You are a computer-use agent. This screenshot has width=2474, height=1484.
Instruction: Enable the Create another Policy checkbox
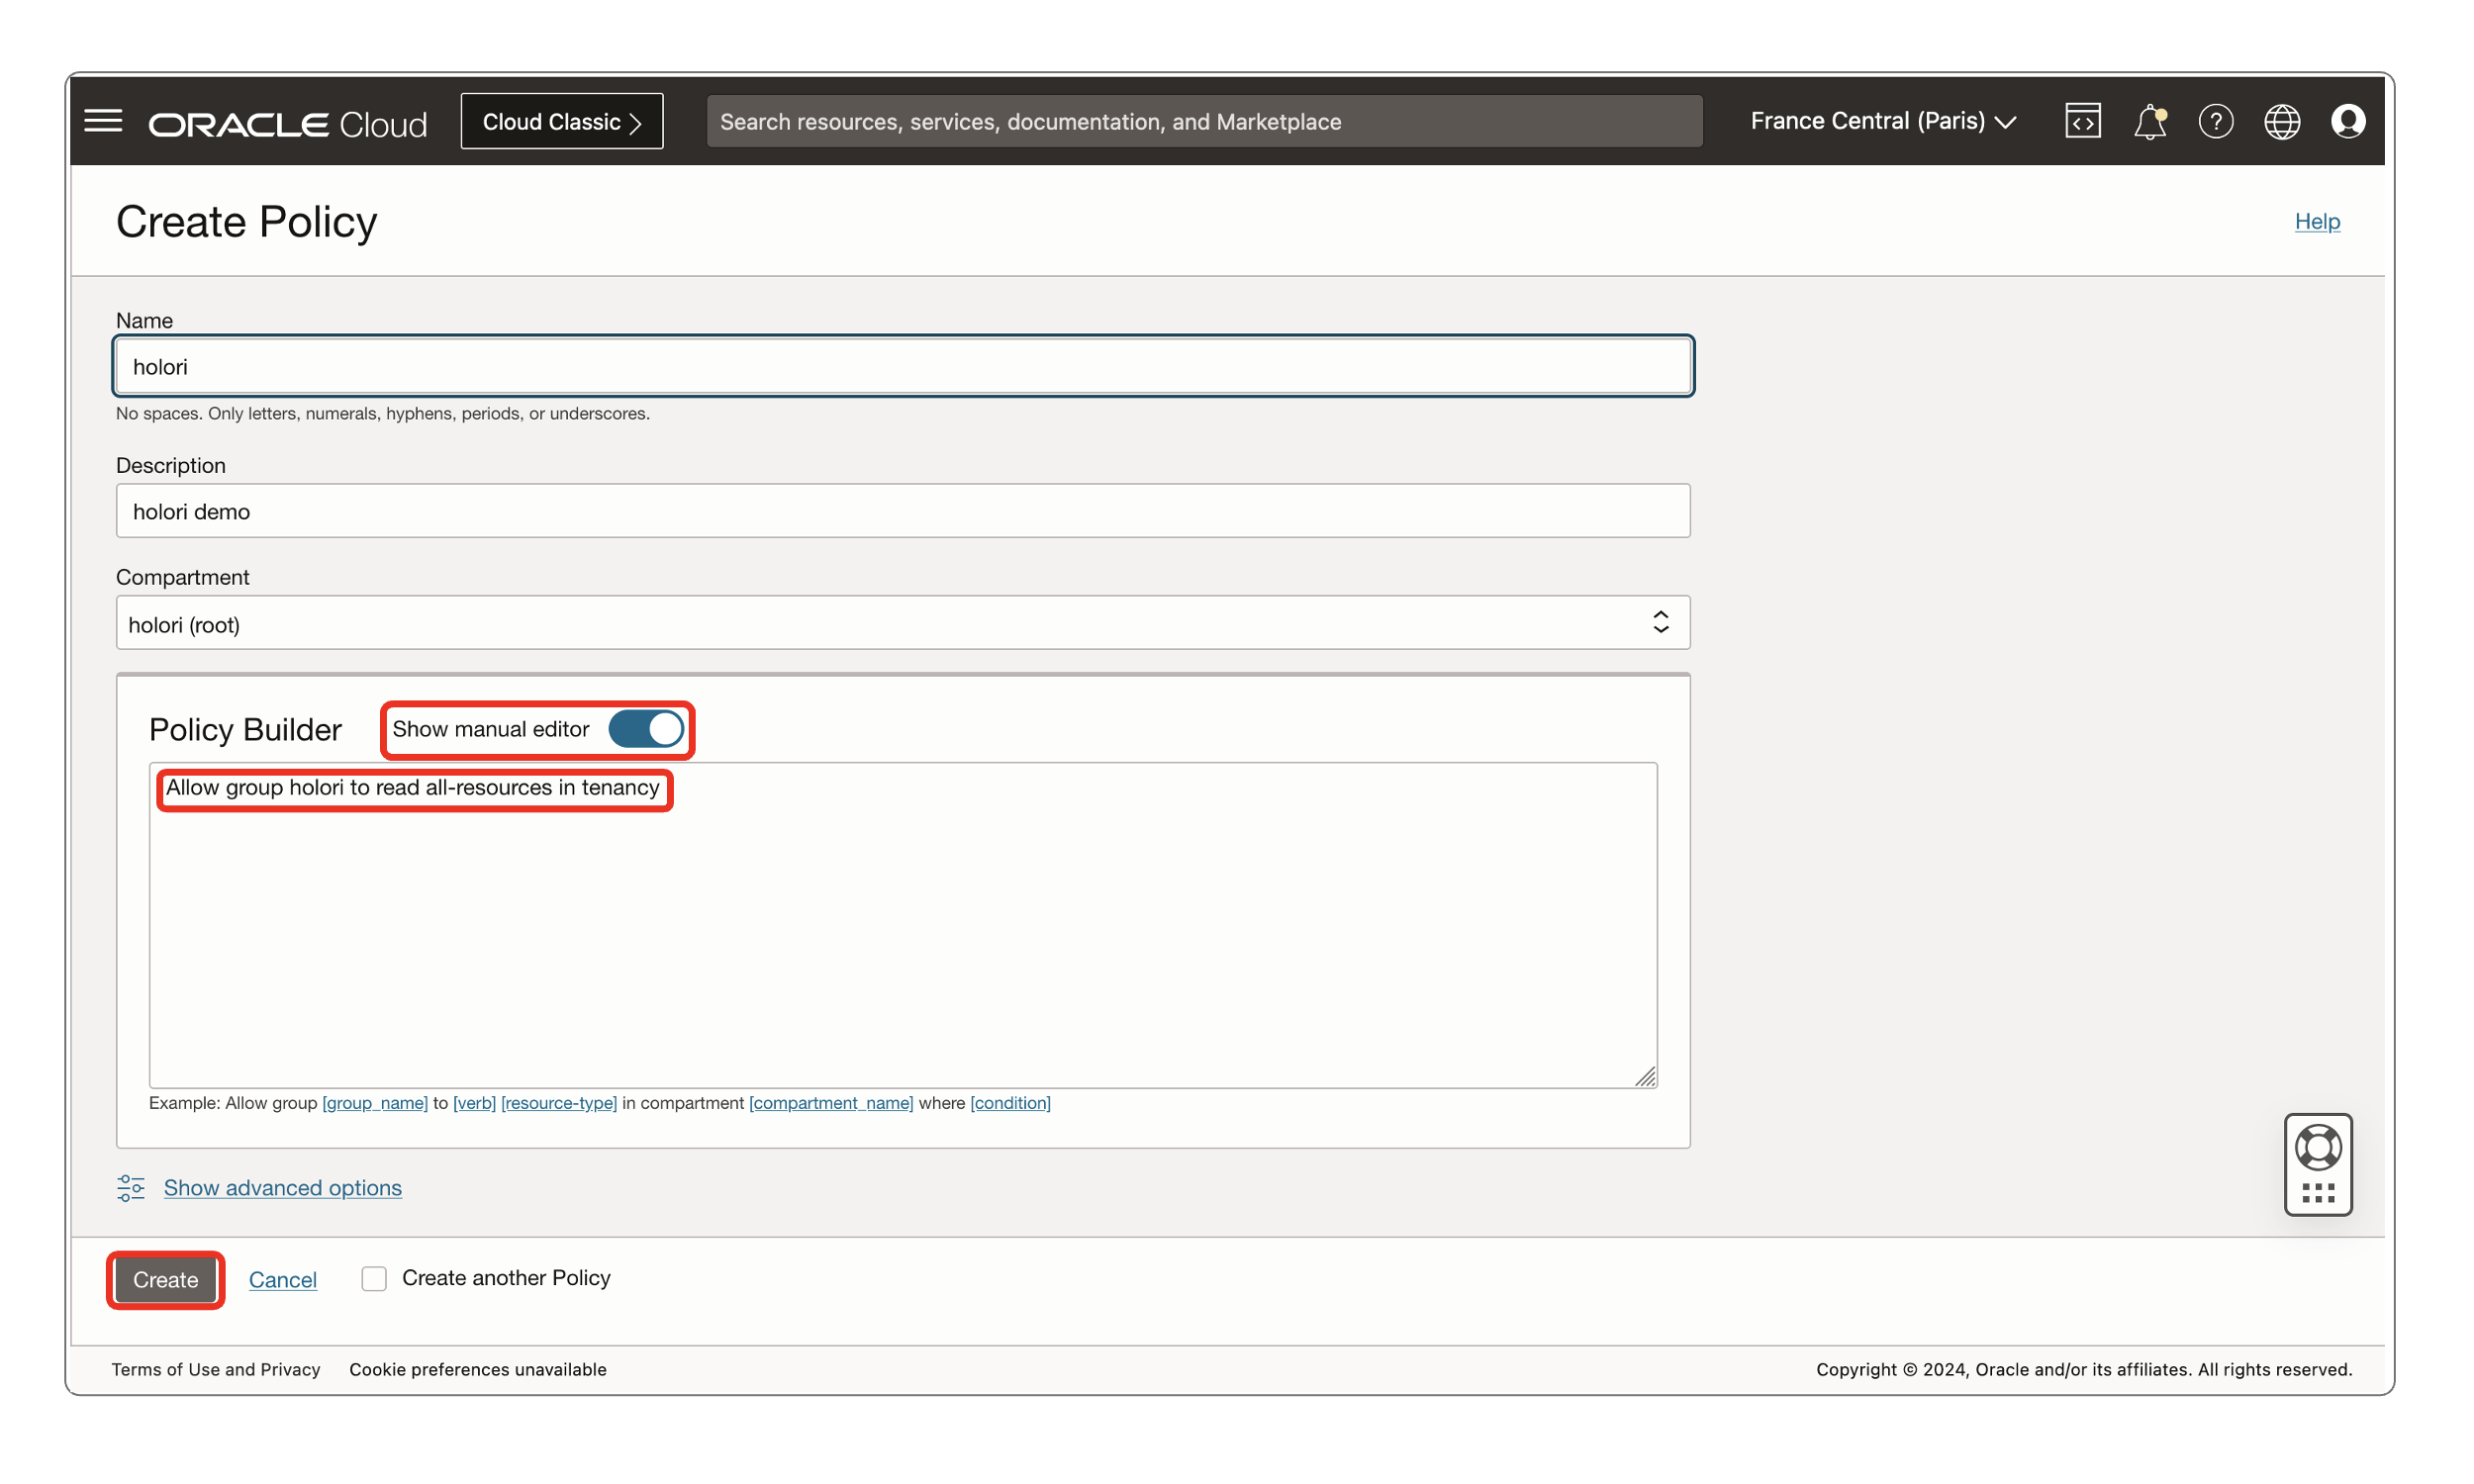373,1277
